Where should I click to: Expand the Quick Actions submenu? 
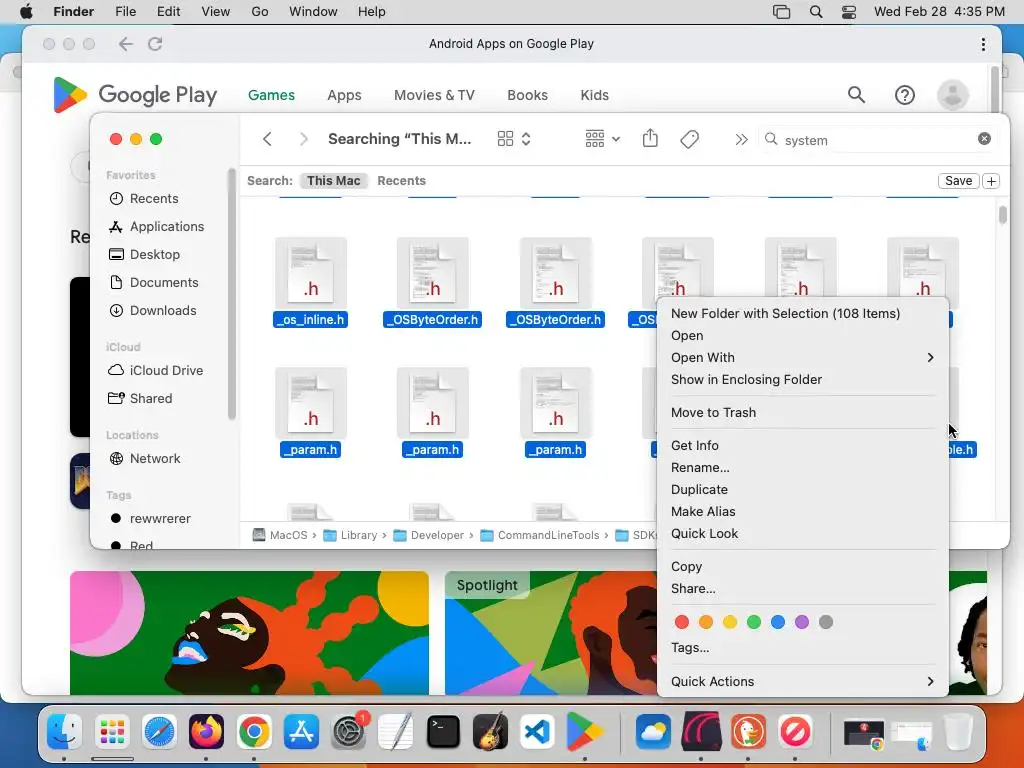point(803,682)
